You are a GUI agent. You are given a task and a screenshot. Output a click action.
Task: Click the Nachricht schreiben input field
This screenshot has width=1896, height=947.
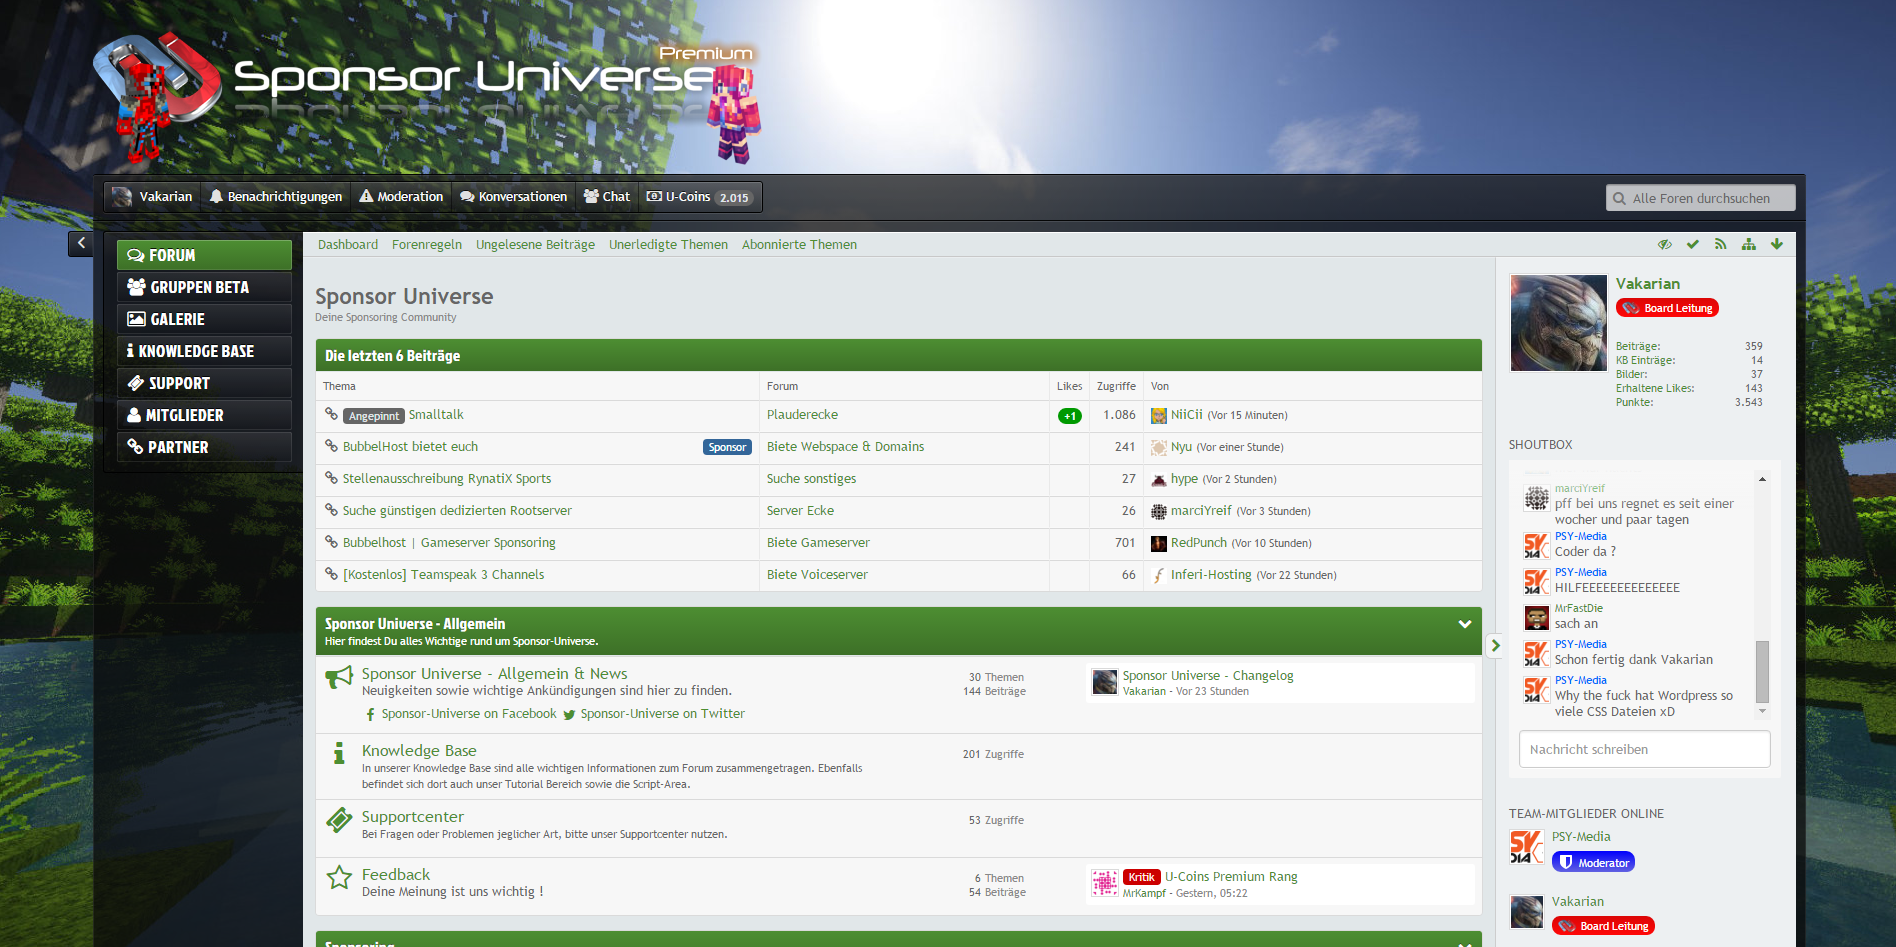tap(1644, 750)
